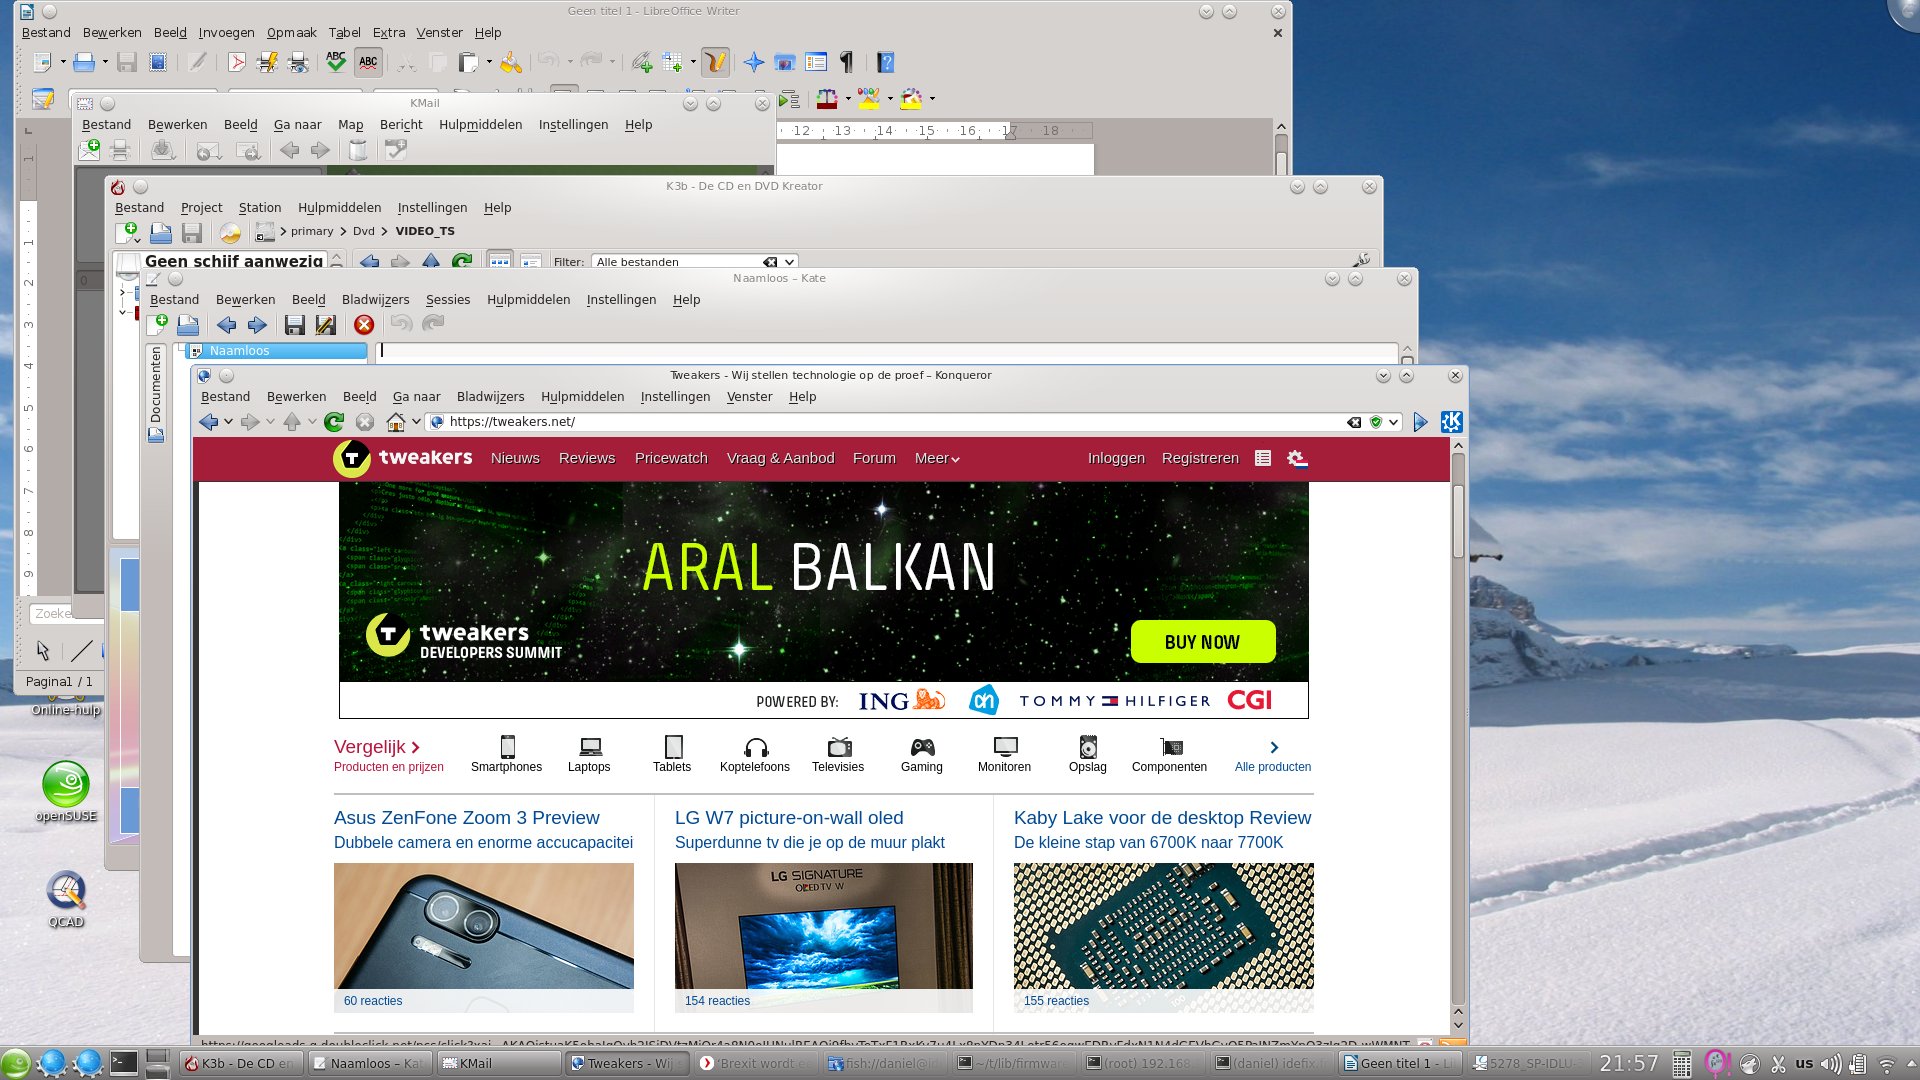
Task: Open Konqueror home dropdown arrow
Action: tap(416, 422)
